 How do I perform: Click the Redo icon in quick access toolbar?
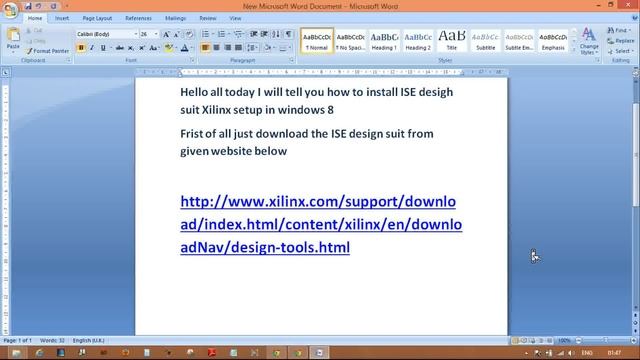53,6
